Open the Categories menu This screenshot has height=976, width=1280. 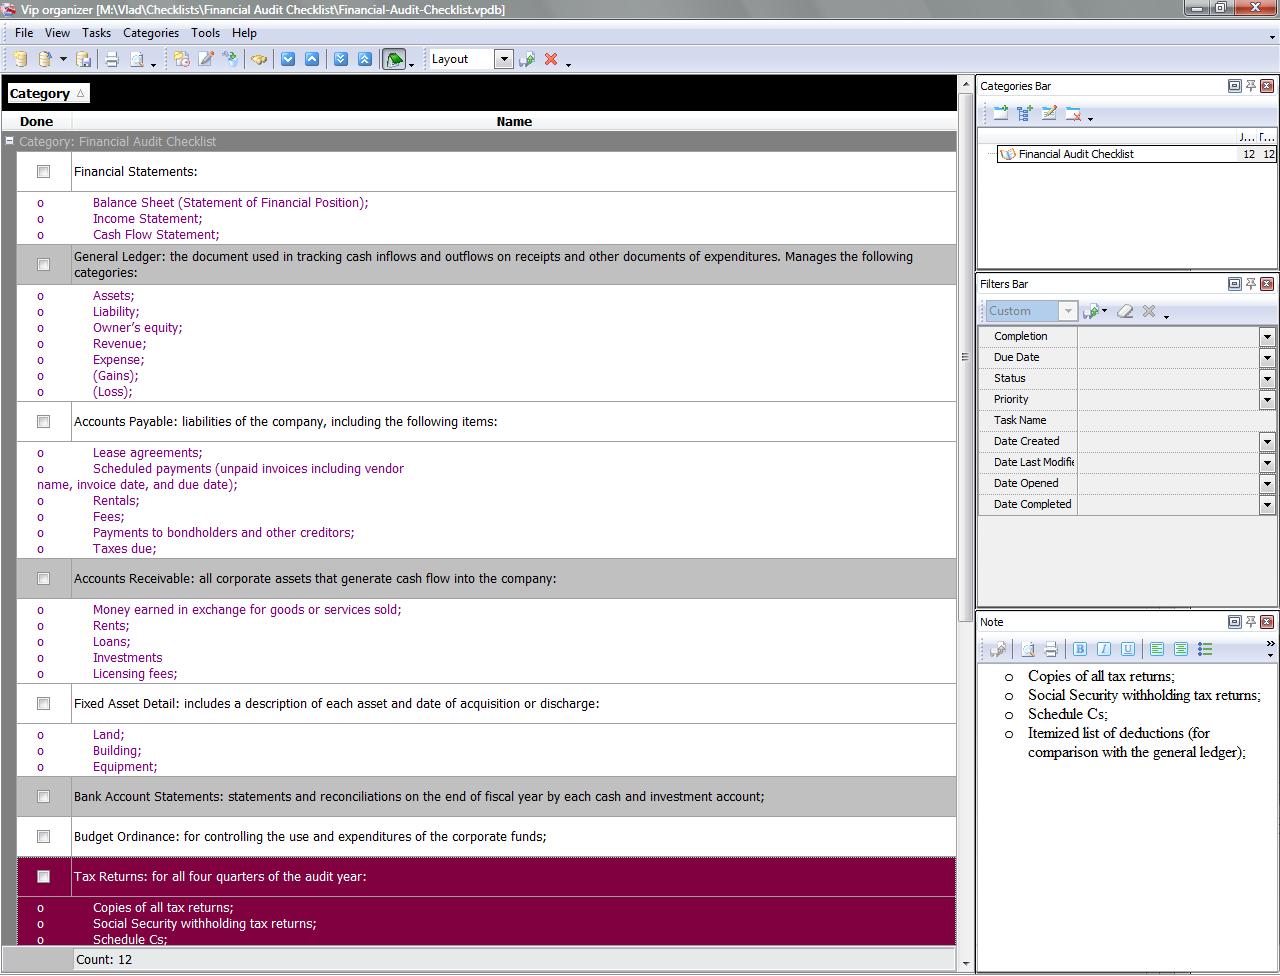(x=150, y=33)
